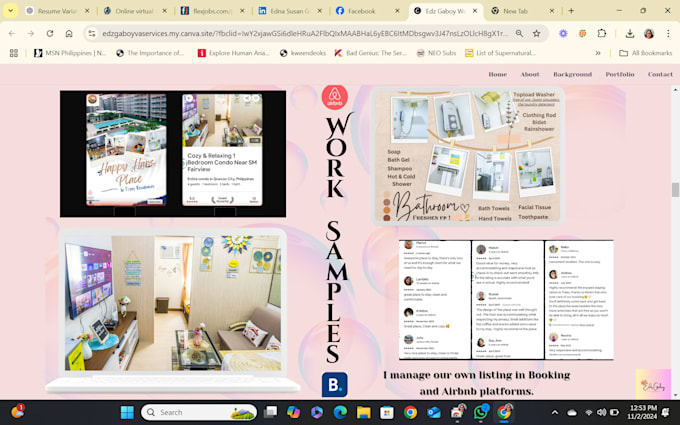
Task: Open File Explorer from the taskbar
Action: [x=363, y=412]
